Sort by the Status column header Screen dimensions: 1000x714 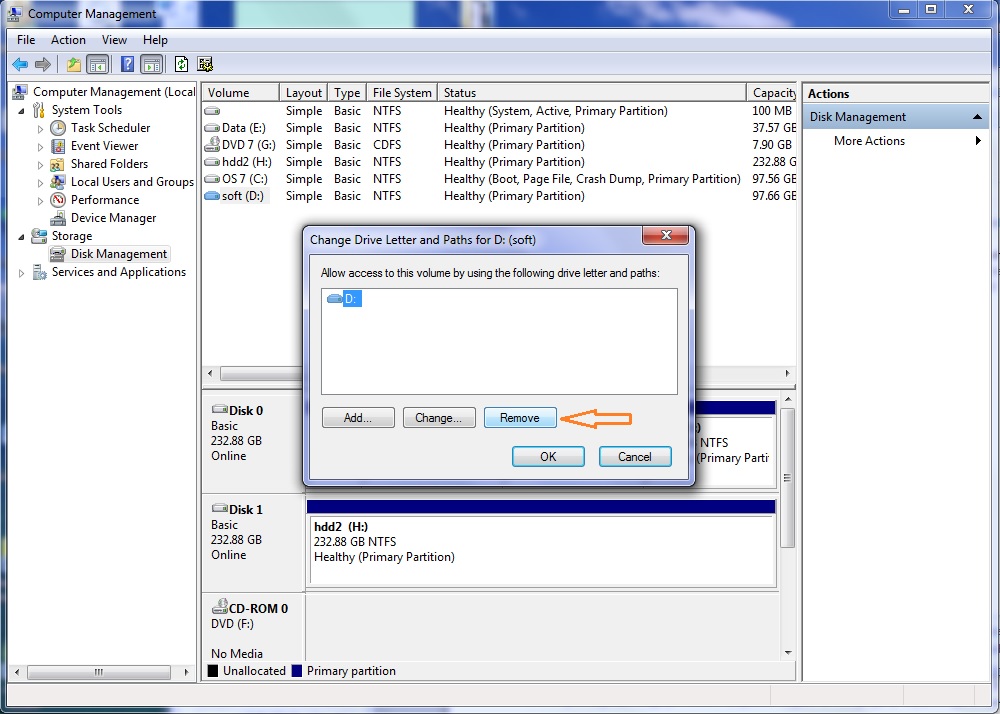(592, 92)
